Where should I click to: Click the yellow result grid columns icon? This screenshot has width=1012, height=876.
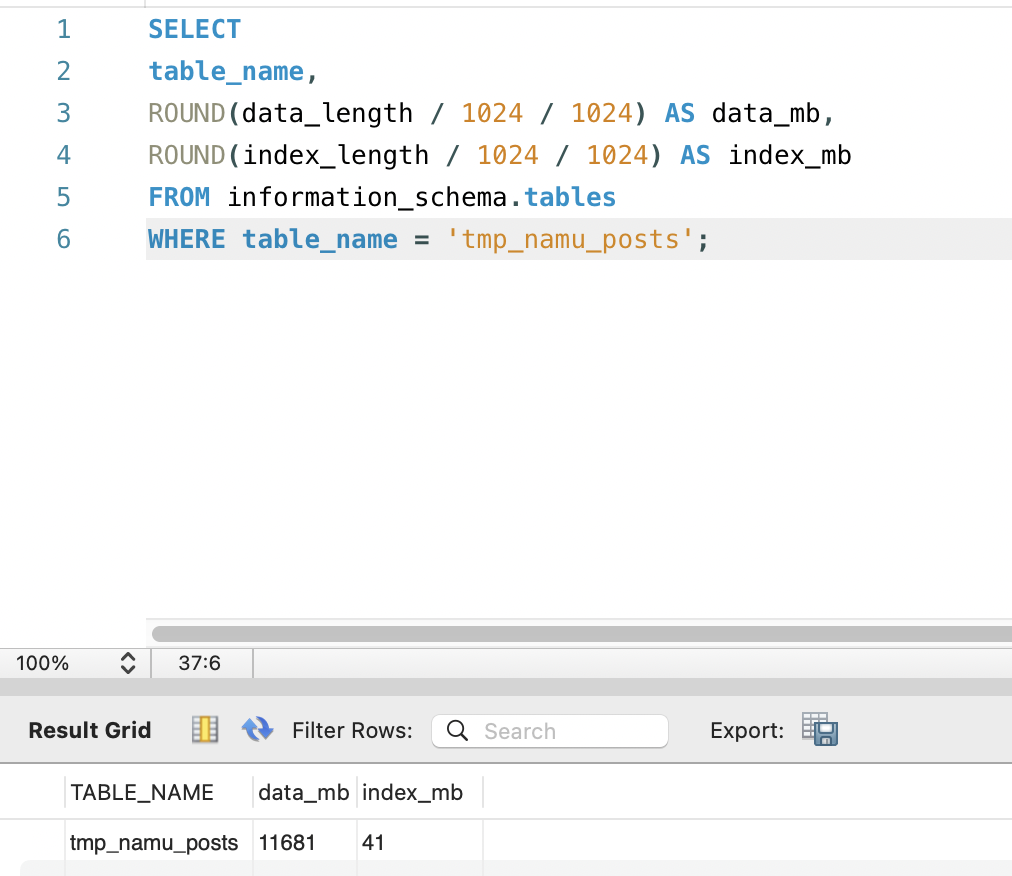click(x=204, y=730)
